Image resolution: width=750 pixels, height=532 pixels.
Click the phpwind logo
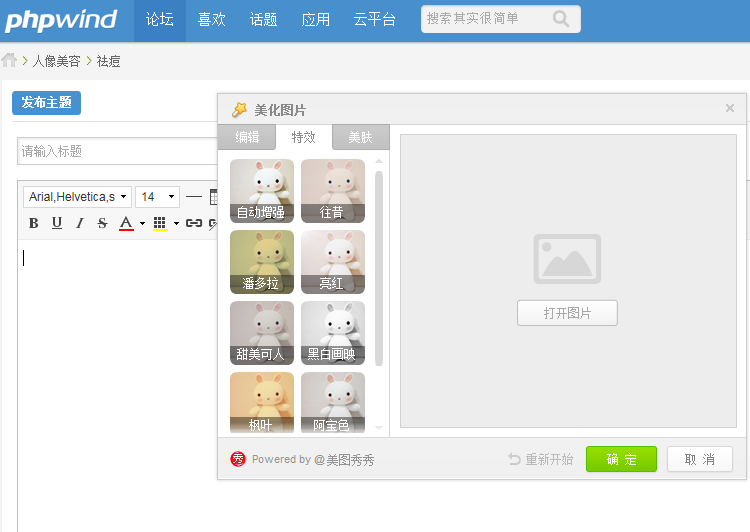pos(60,20)
